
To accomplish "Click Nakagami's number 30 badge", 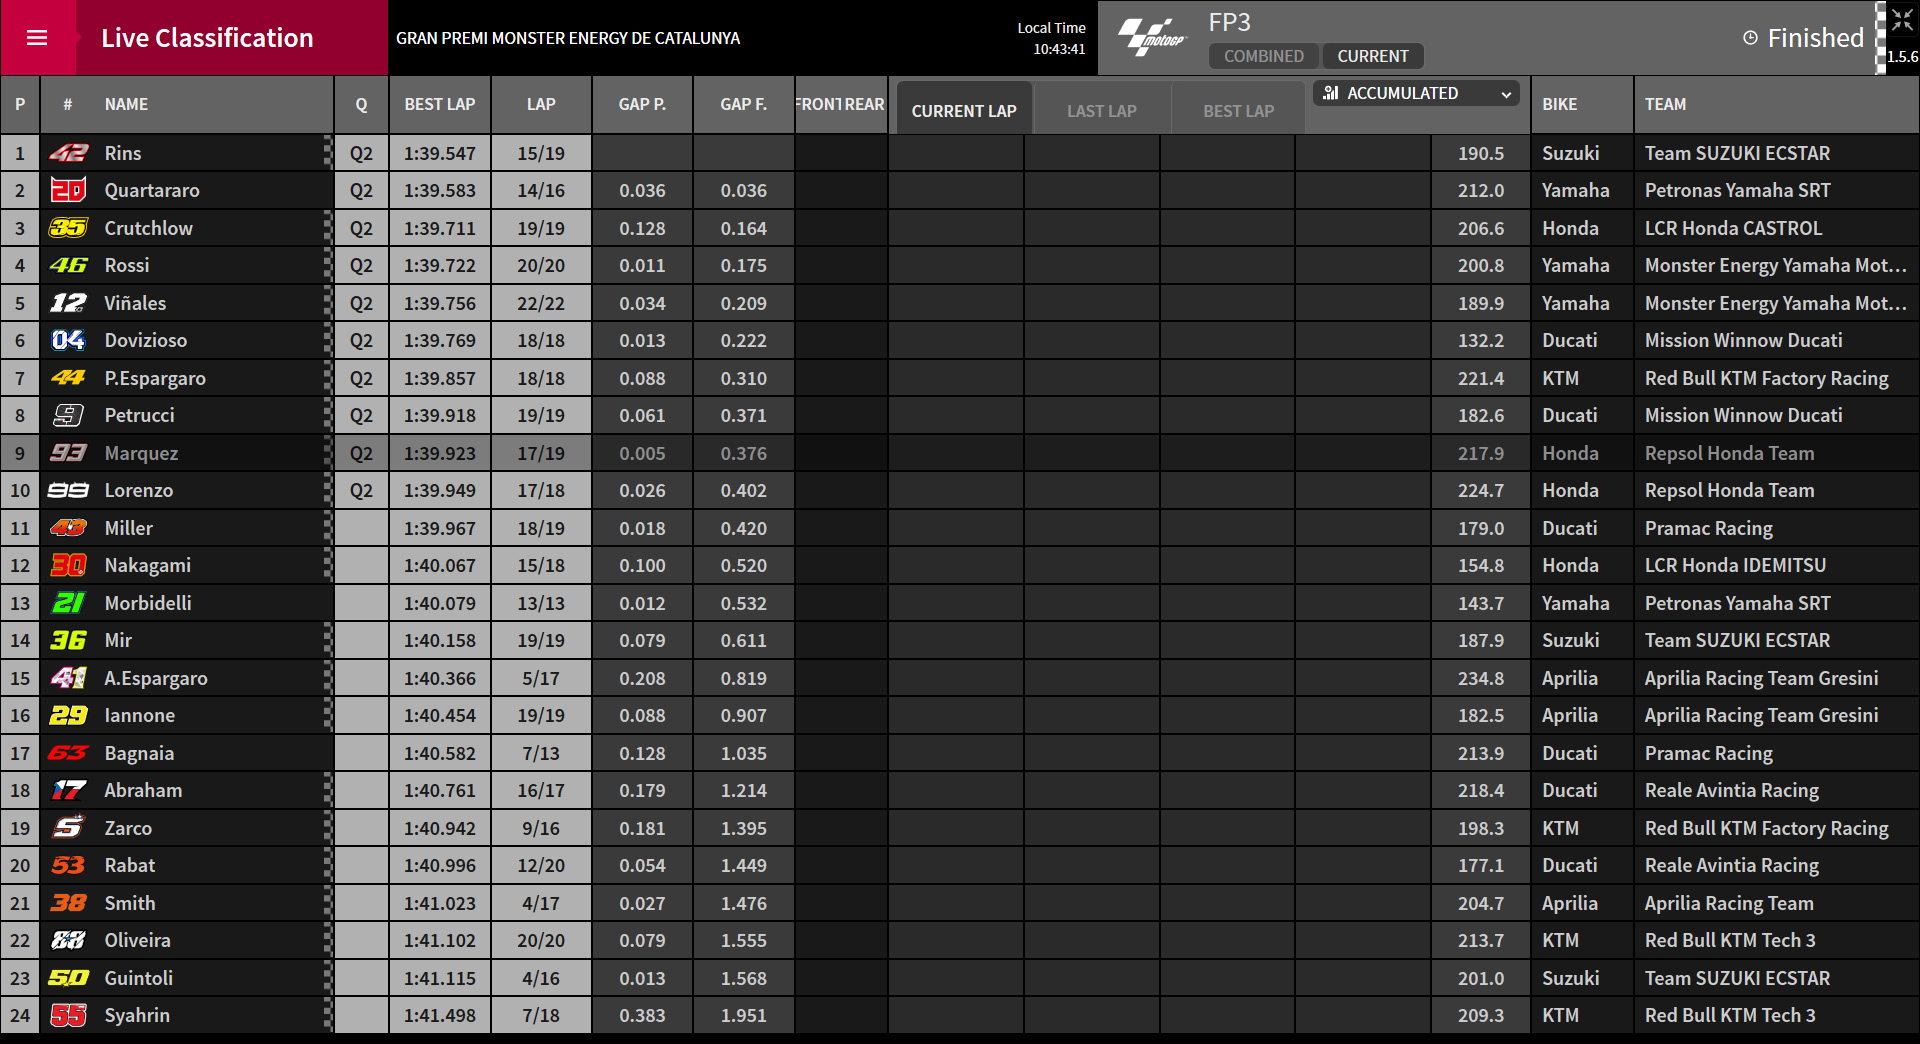I will pyautogui.click(x=69, y=565).
